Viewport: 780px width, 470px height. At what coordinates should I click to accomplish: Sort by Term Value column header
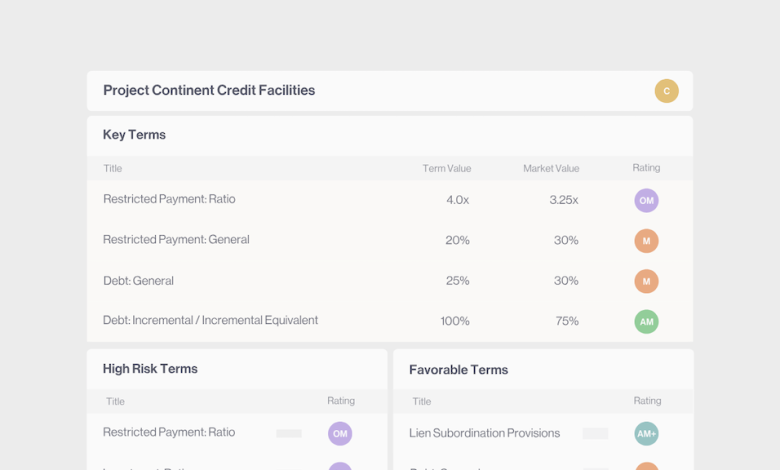(x=446, y=168)
